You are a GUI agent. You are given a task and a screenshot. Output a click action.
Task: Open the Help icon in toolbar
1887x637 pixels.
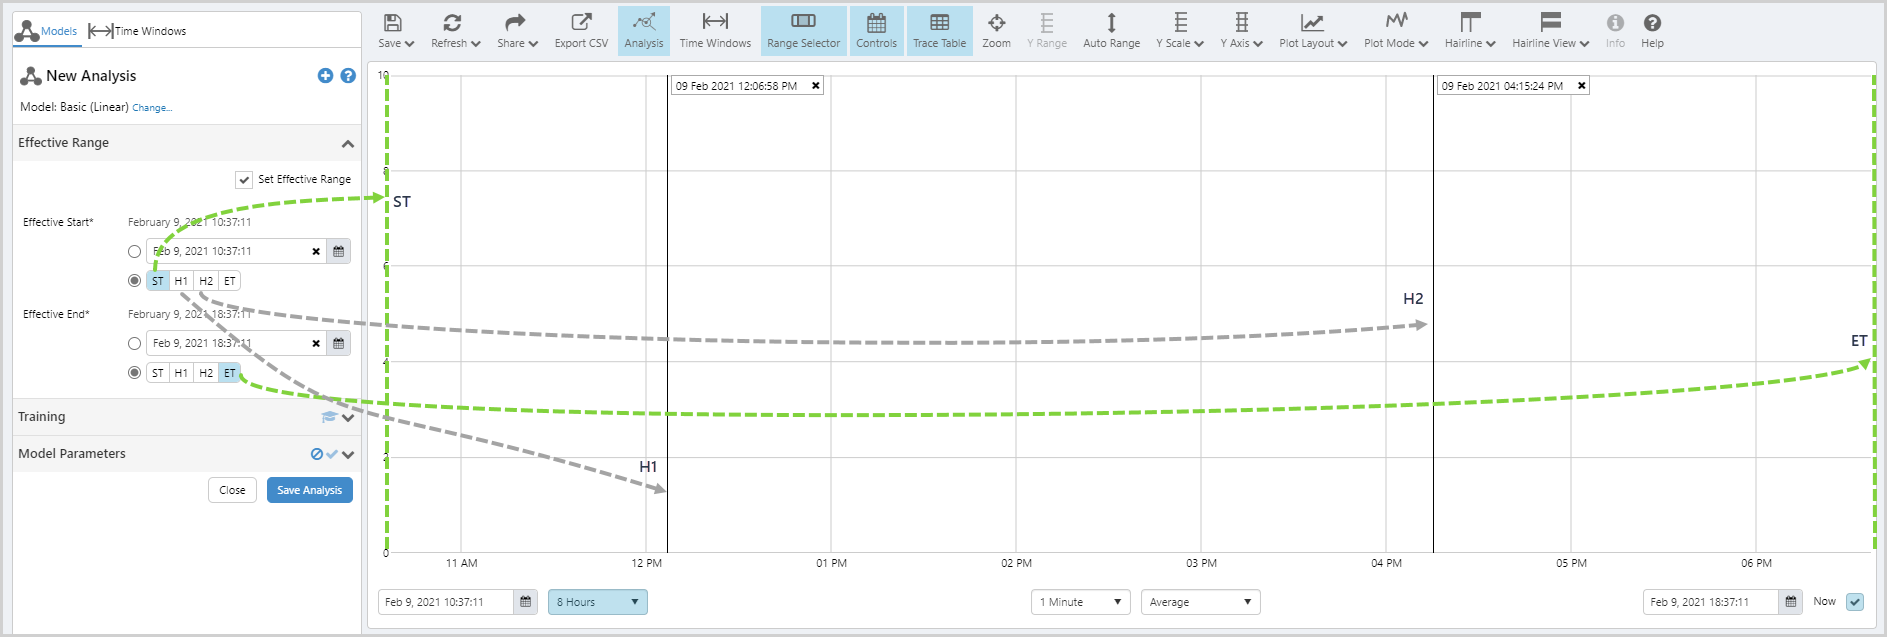(x=1652, y=30)
